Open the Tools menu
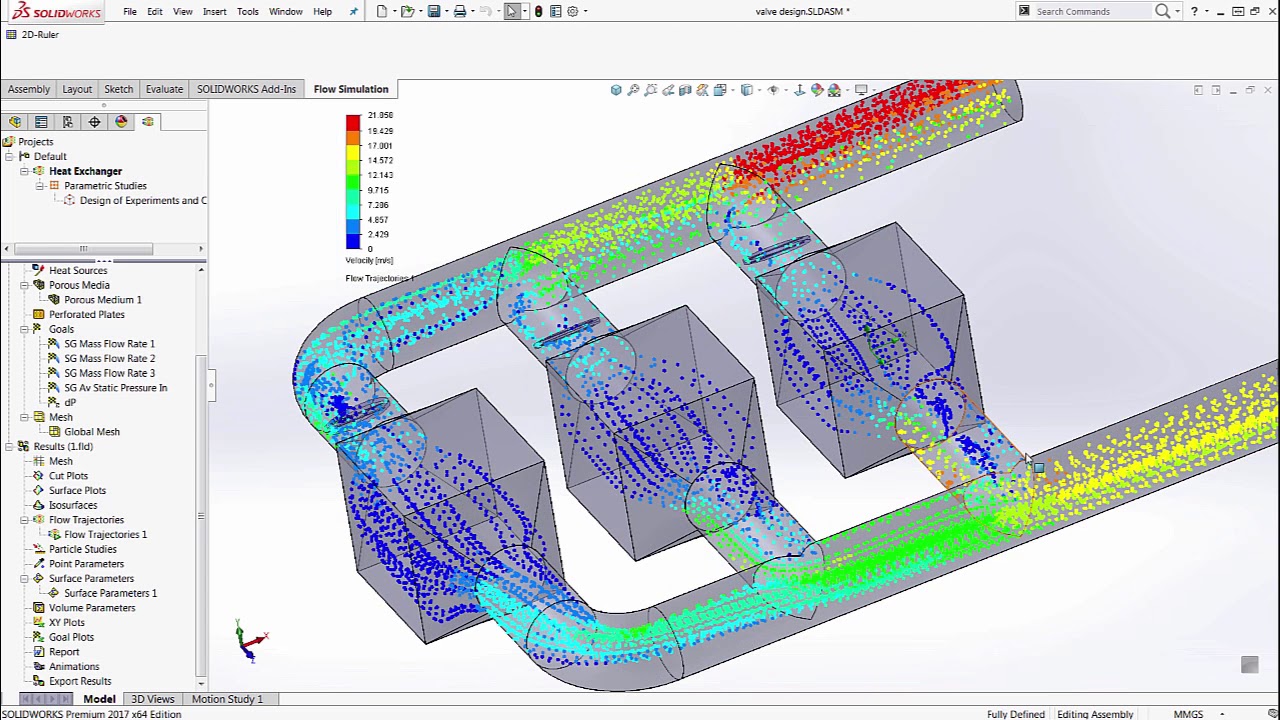Screen dimensions: 1280x720 pos(247,11)
